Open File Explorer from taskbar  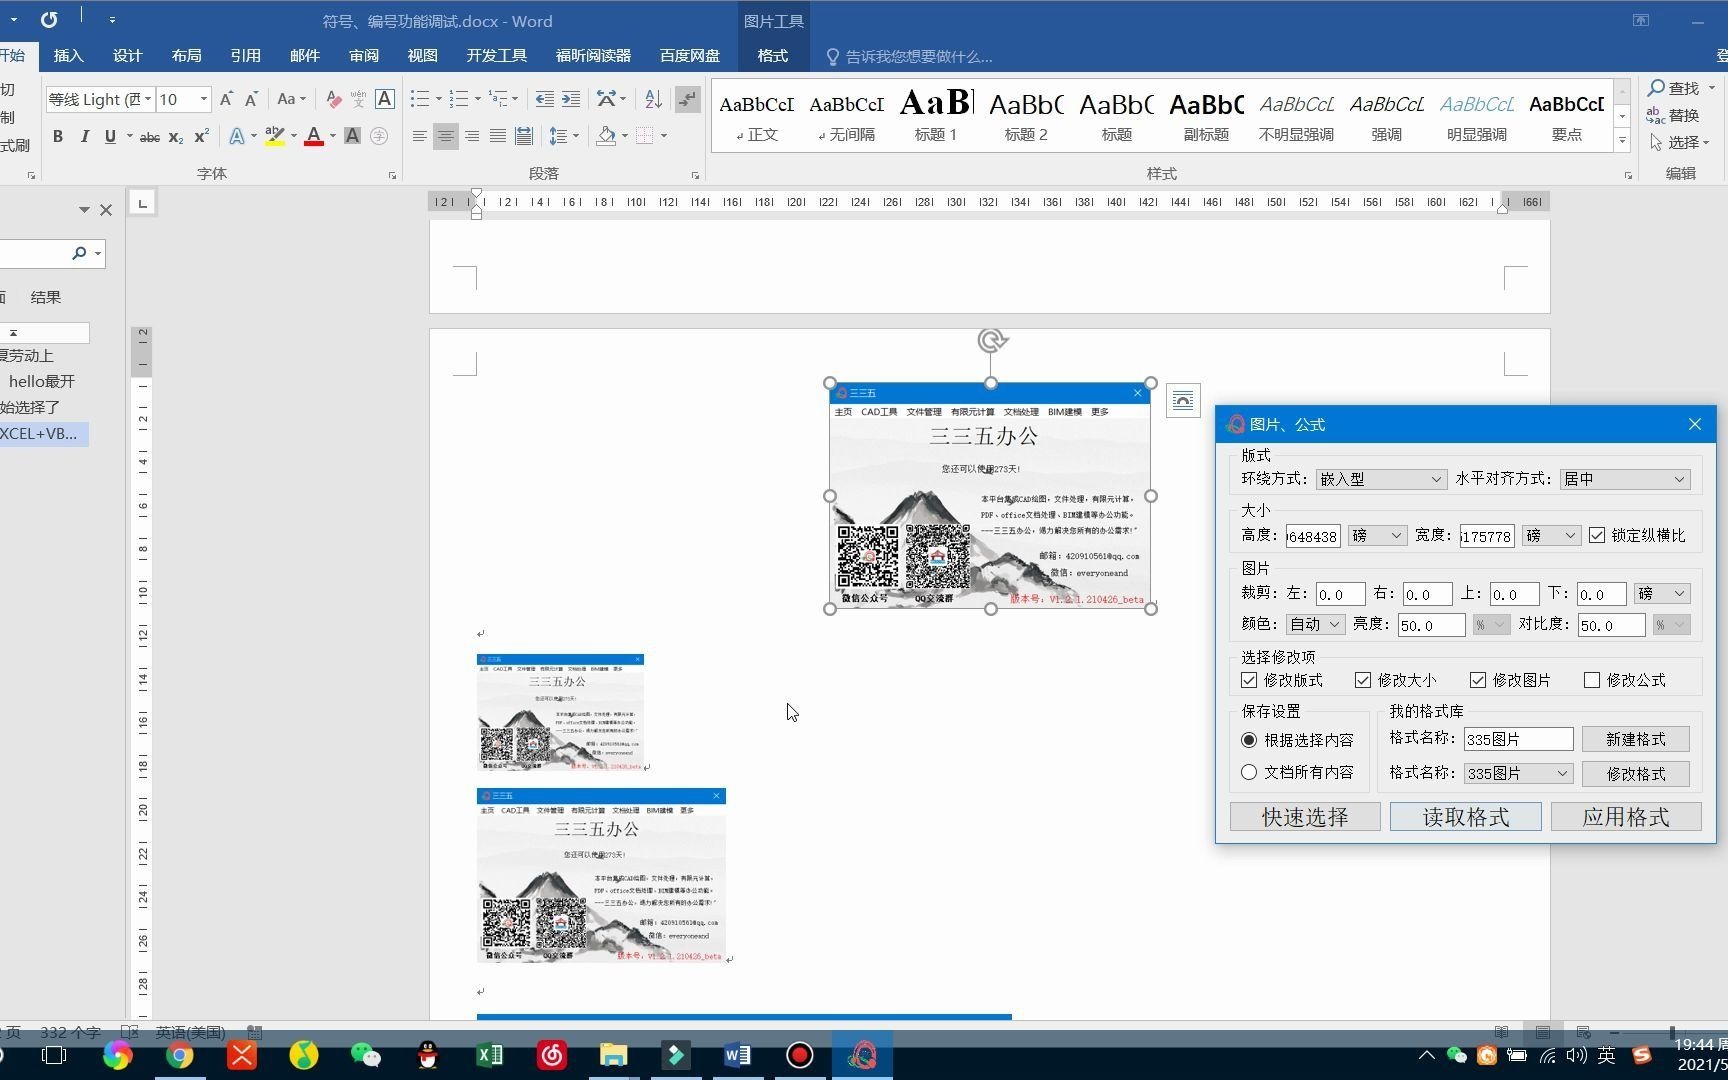pyautogui.click(x=613, y=1055)
